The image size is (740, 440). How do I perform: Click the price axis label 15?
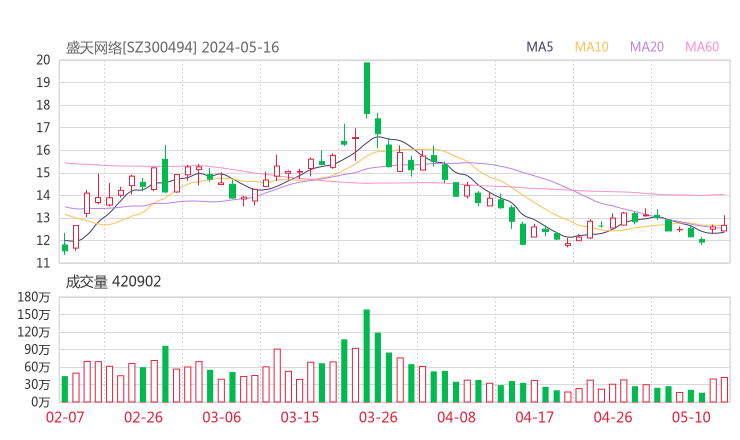(x=43, y=173)
